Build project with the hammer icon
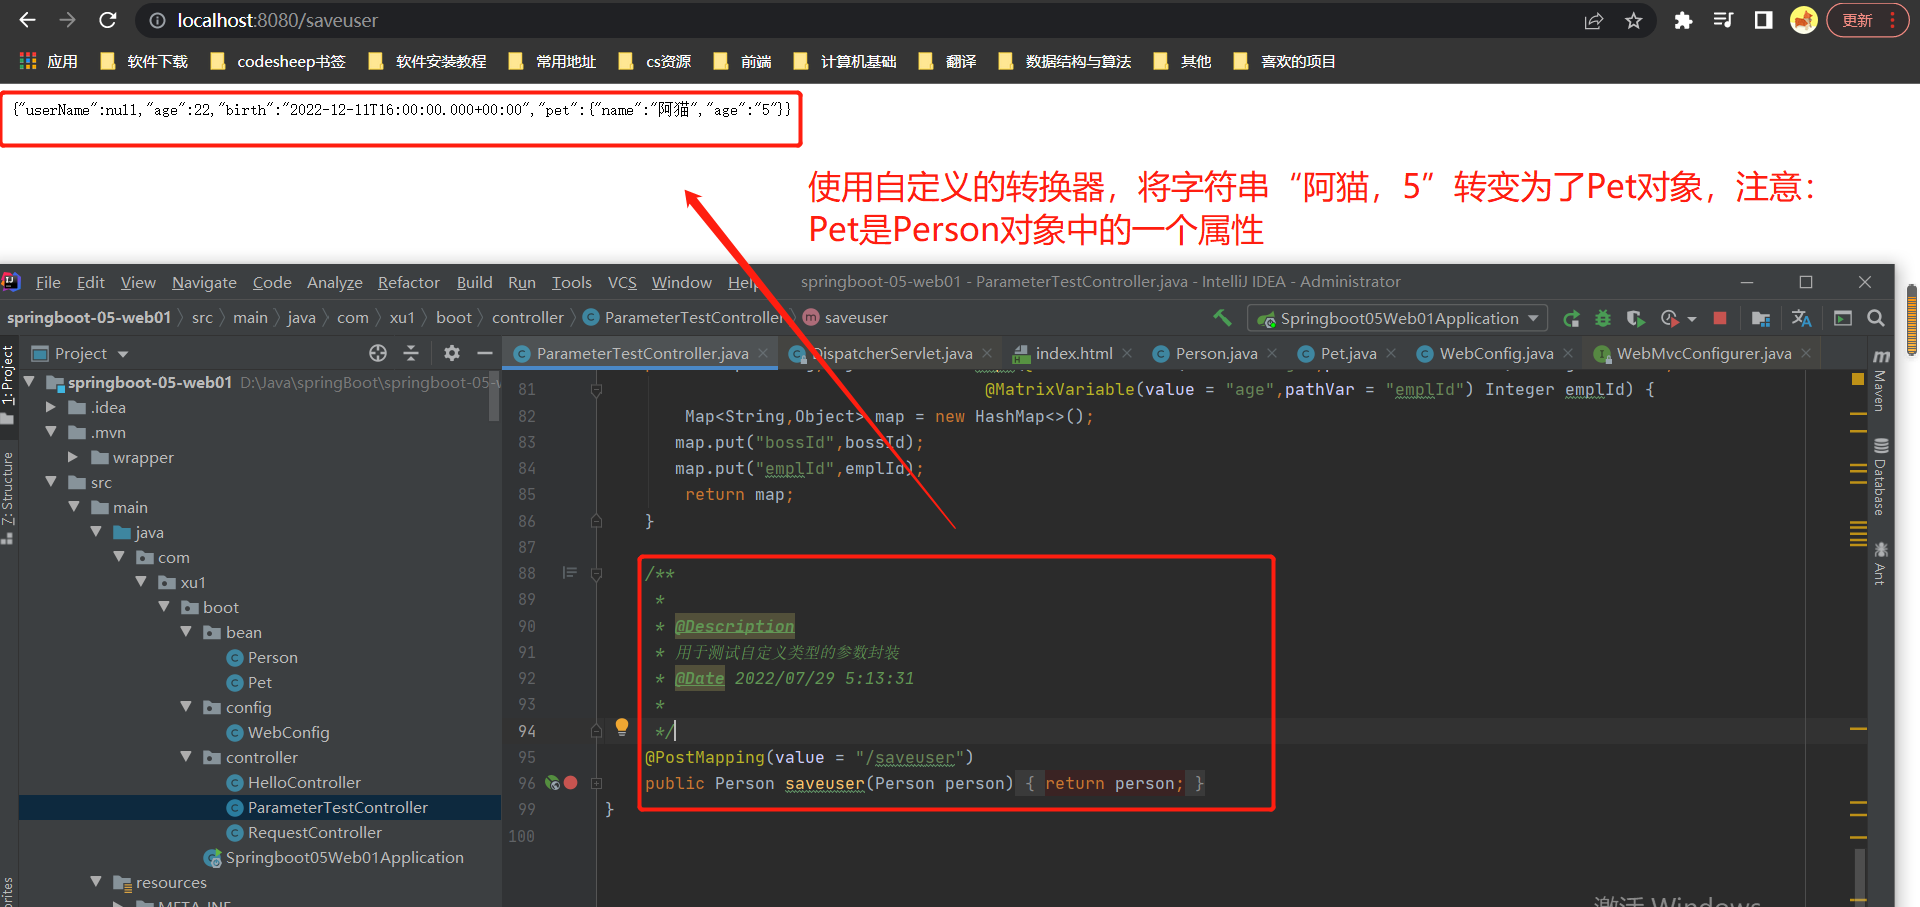The width and height of the screenshot is (1920, 907). 1222,318
